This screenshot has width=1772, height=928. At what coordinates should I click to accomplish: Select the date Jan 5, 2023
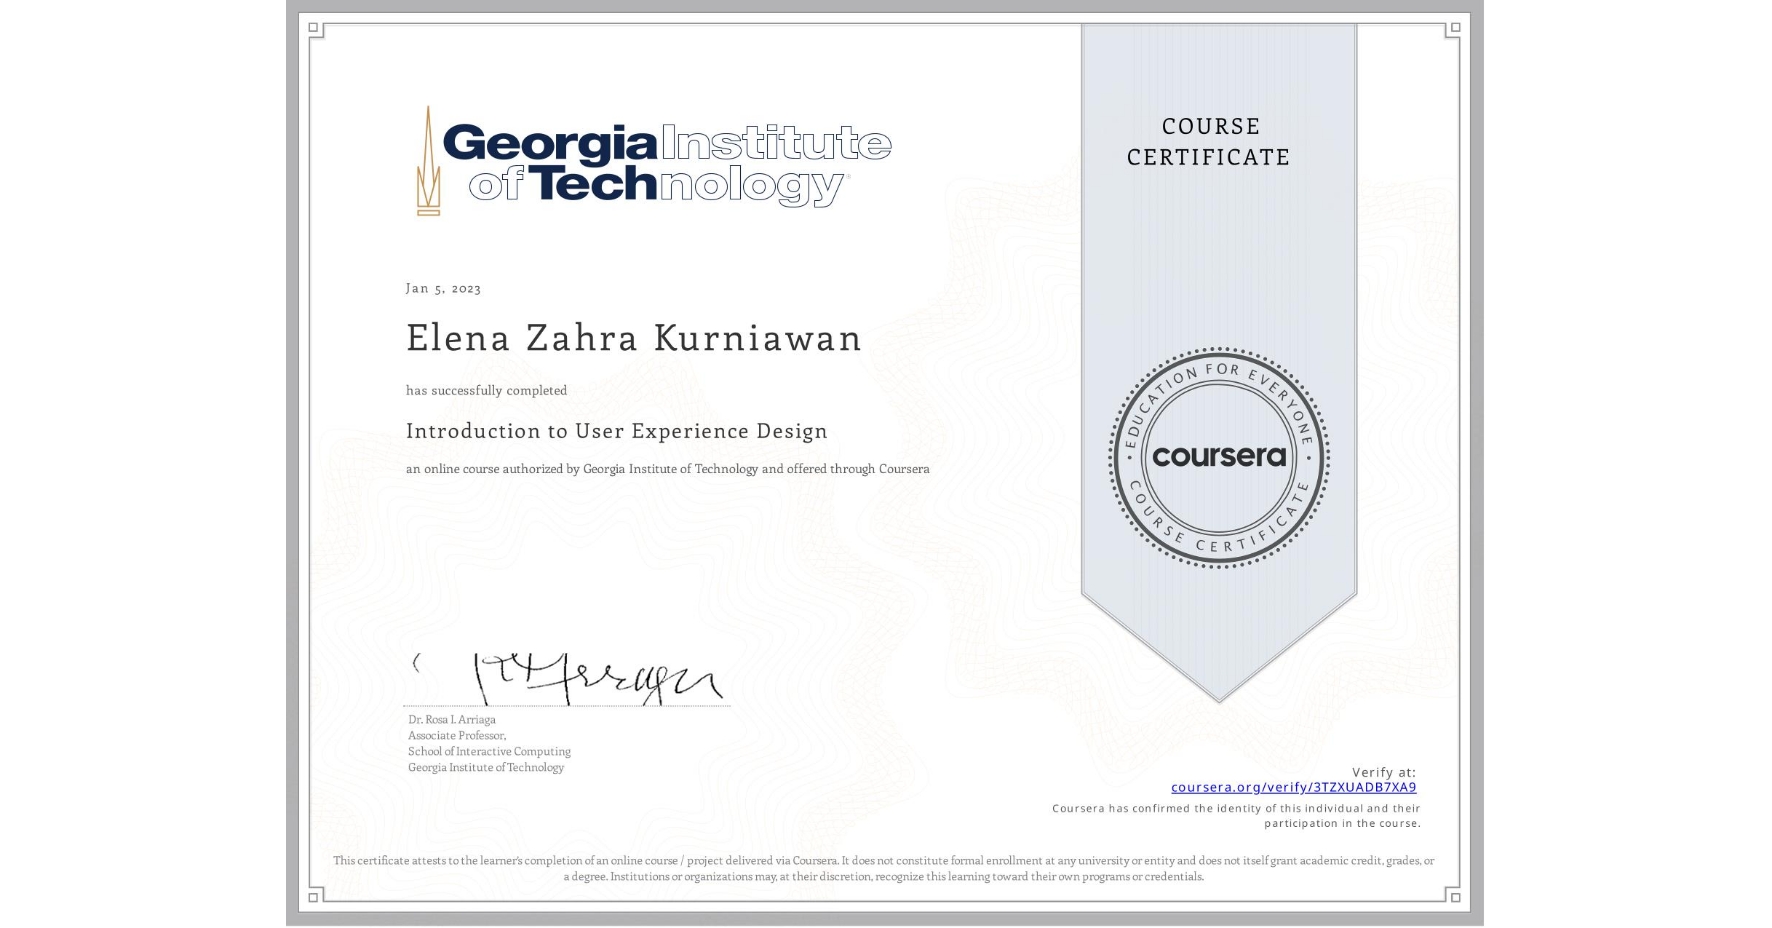(442, 288)
